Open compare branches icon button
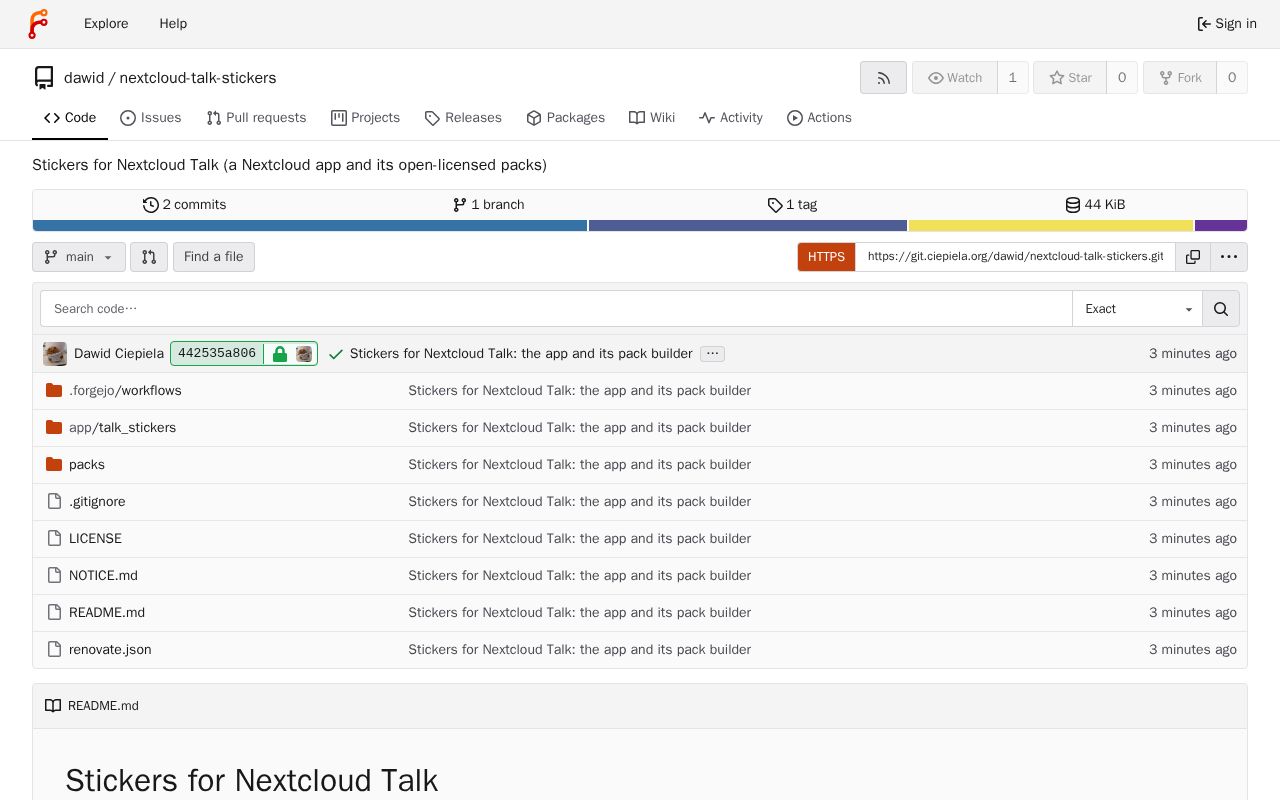1280x800 pixels. pos(149,257)
